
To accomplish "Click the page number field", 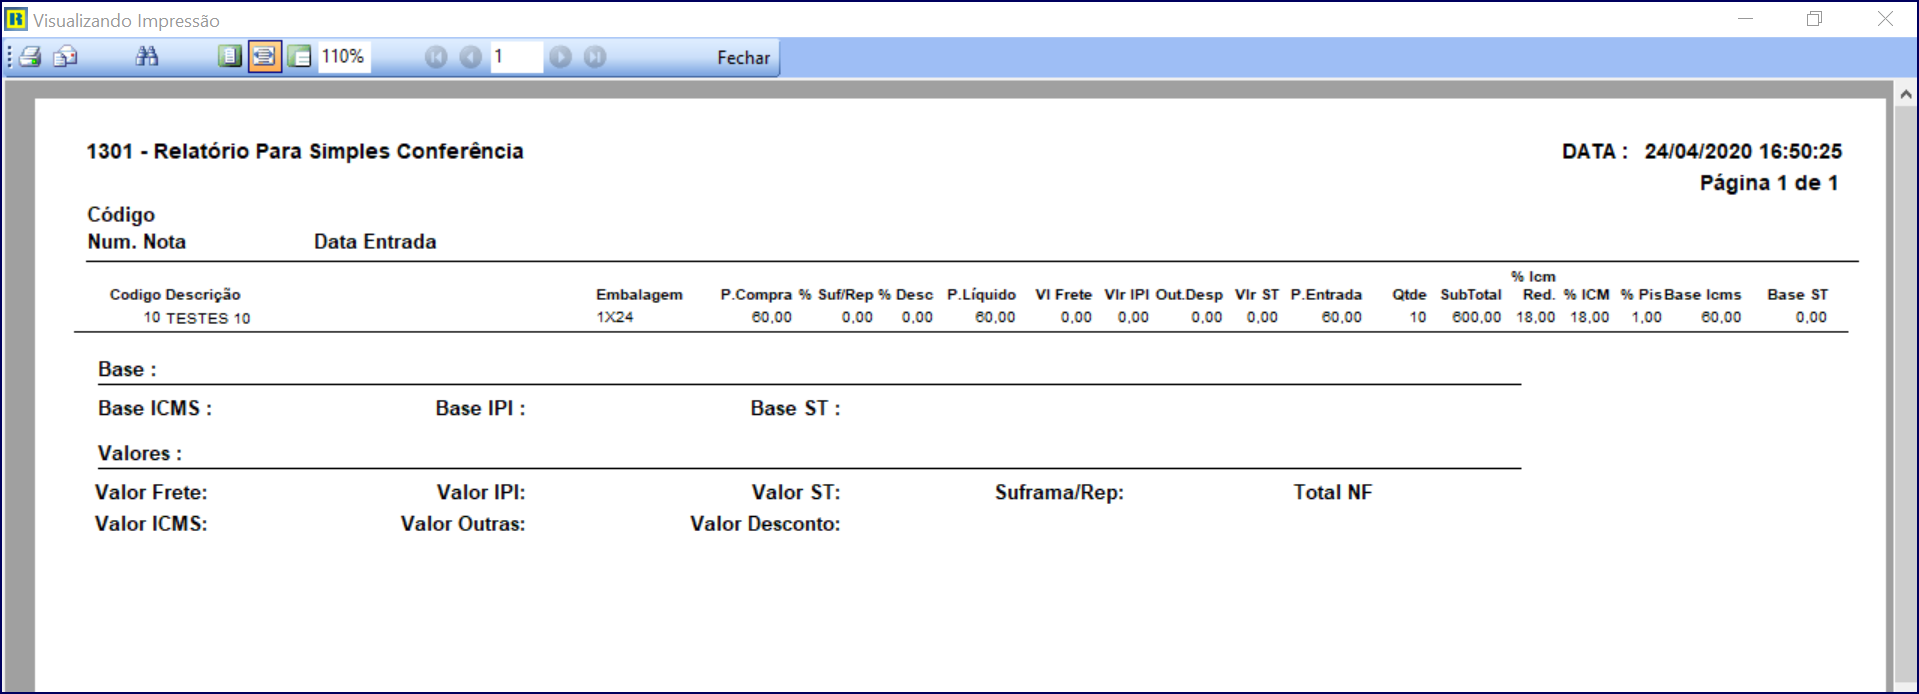I will point(516,57).
